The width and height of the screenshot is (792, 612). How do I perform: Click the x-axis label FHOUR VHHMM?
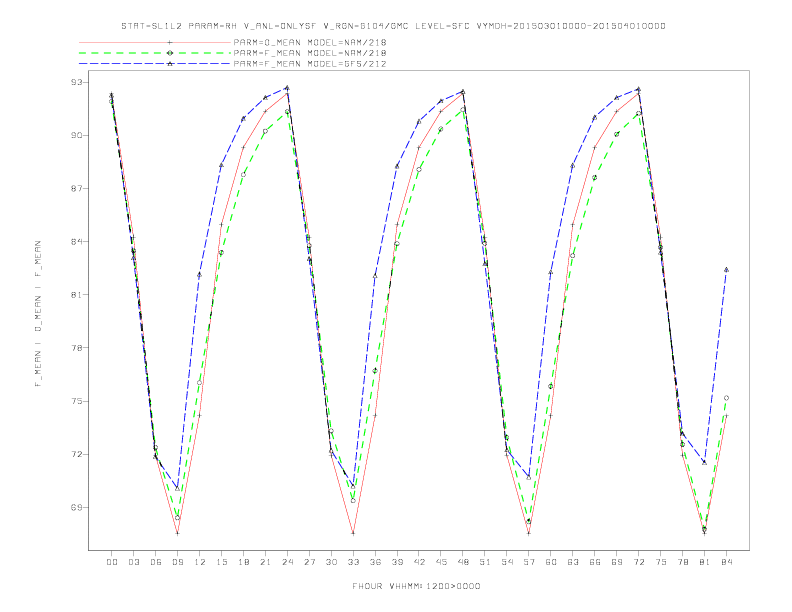point(416,586)
